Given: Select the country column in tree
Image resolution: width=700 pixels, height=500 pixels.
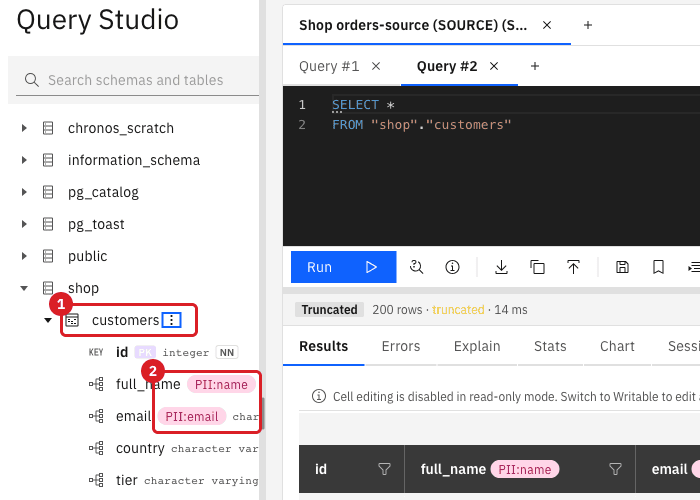Looking at the screenshot, I should 140,448.
